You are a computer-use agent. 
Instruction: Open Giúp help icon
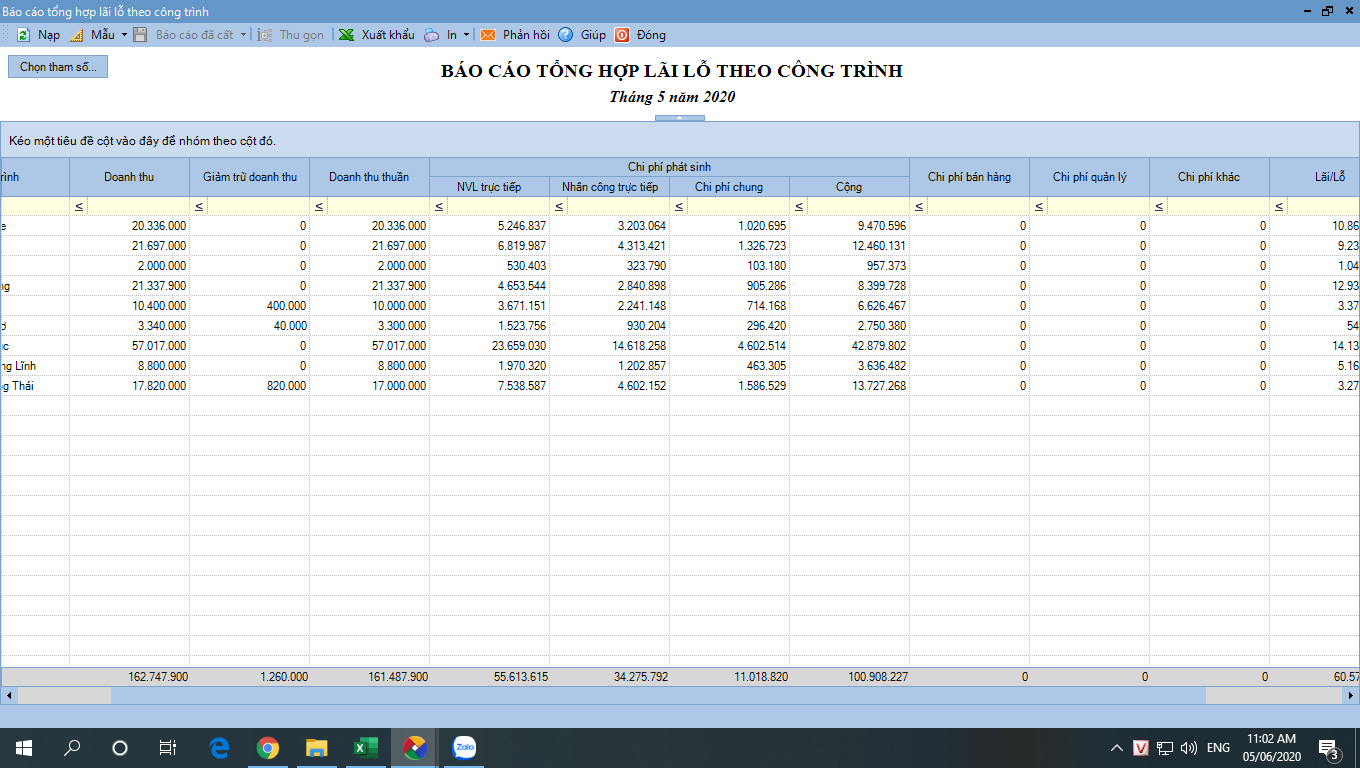(x=566, y=35)
